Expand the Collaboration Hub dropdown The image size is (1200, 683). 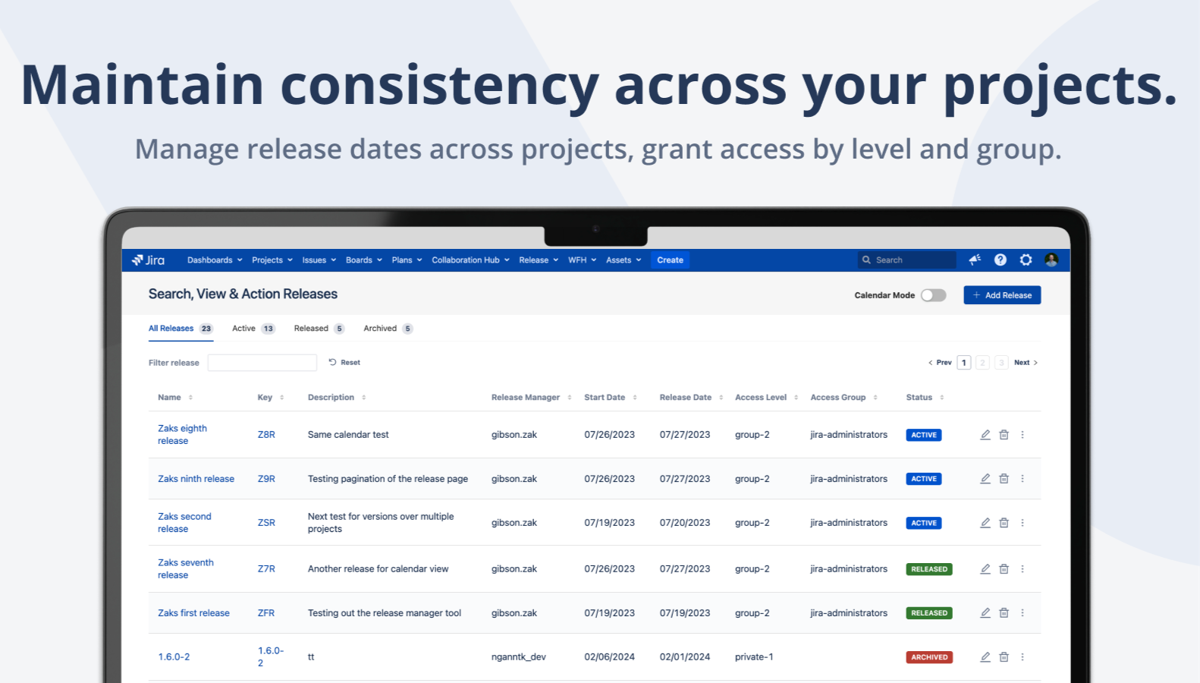pyautogui.click(x=469, y=259)
